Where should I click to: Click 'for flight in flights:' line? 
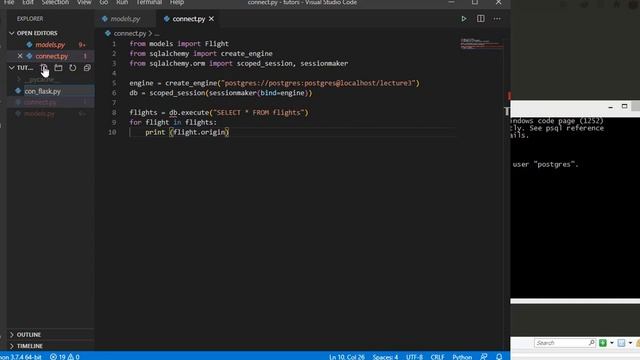tap(173, 122)
